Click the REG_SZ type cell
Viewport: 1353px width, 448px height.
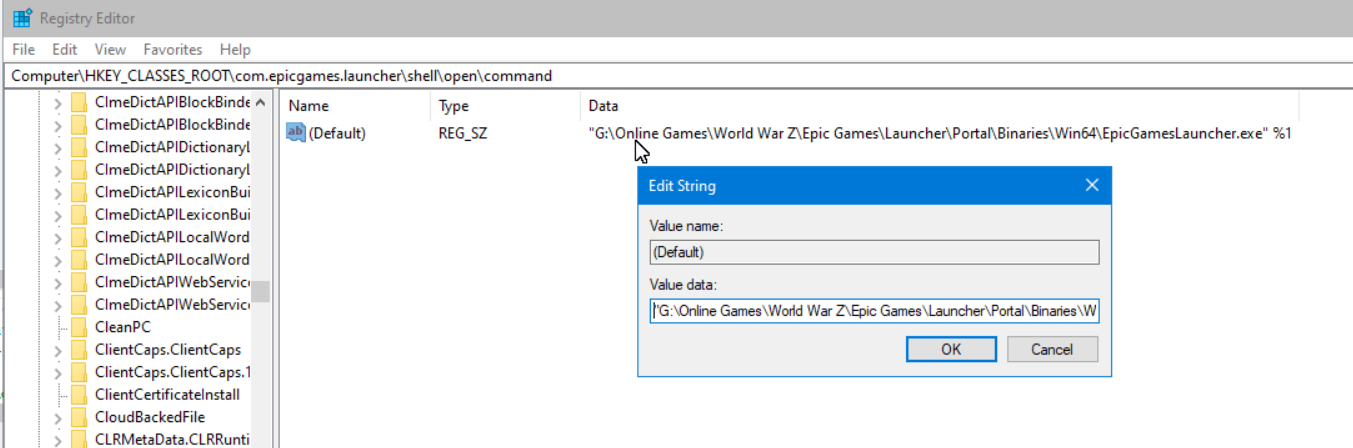[462, 133]
